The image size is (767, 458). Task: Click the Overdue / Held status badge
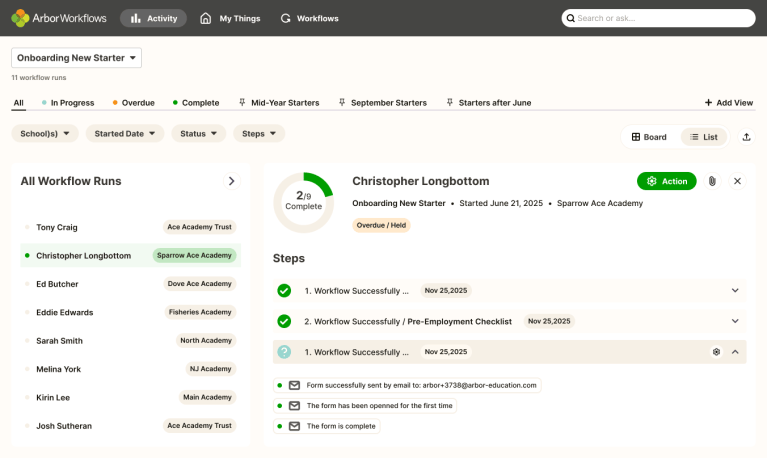click(x=381, y=225)
